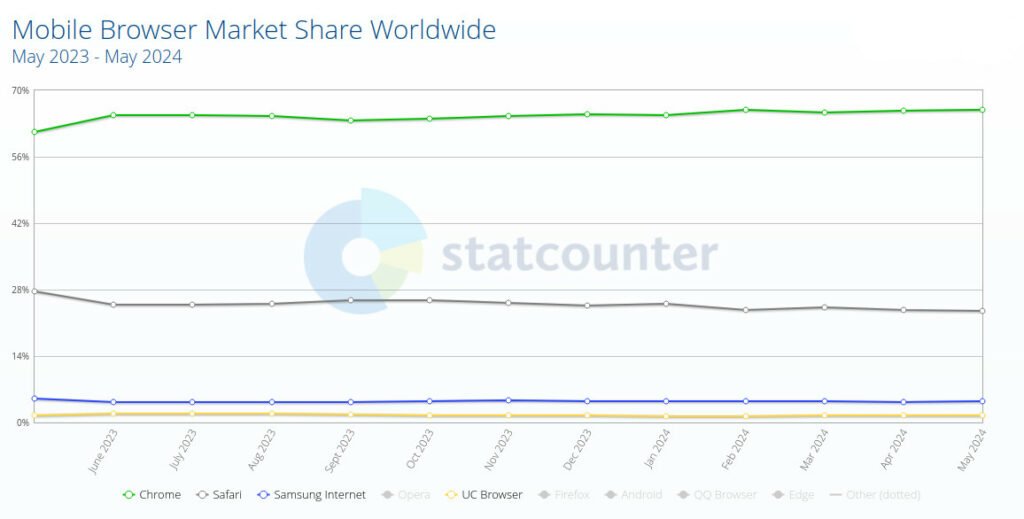1024x519 pixels.
Task: Click the UC Browser legend marker
Action: coord(450,495)
